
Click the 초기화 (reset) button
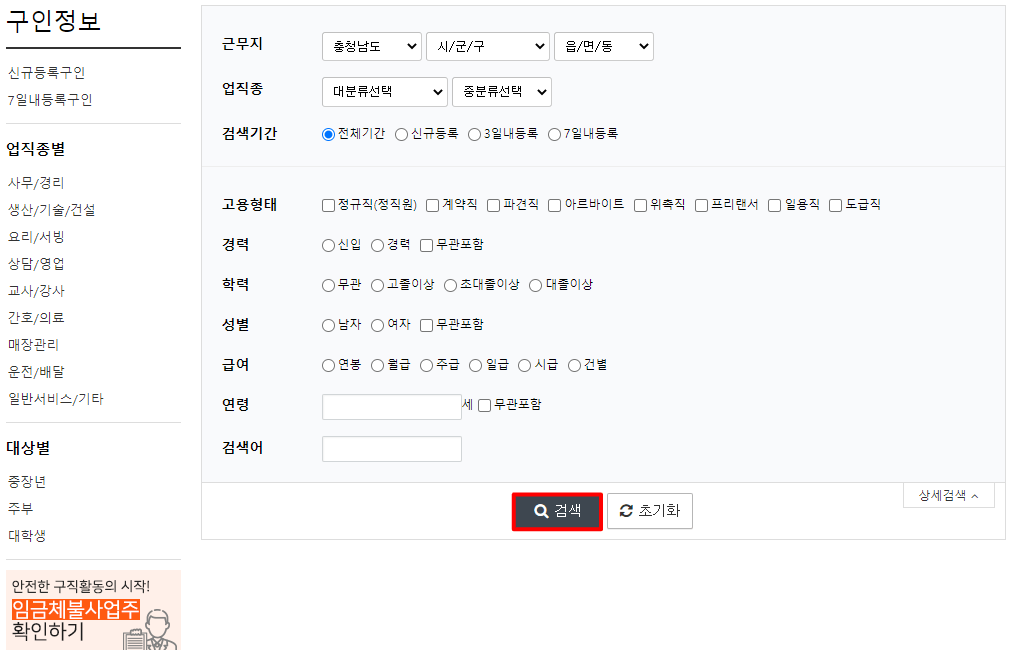pyautogui.click(x=649, y=511)
